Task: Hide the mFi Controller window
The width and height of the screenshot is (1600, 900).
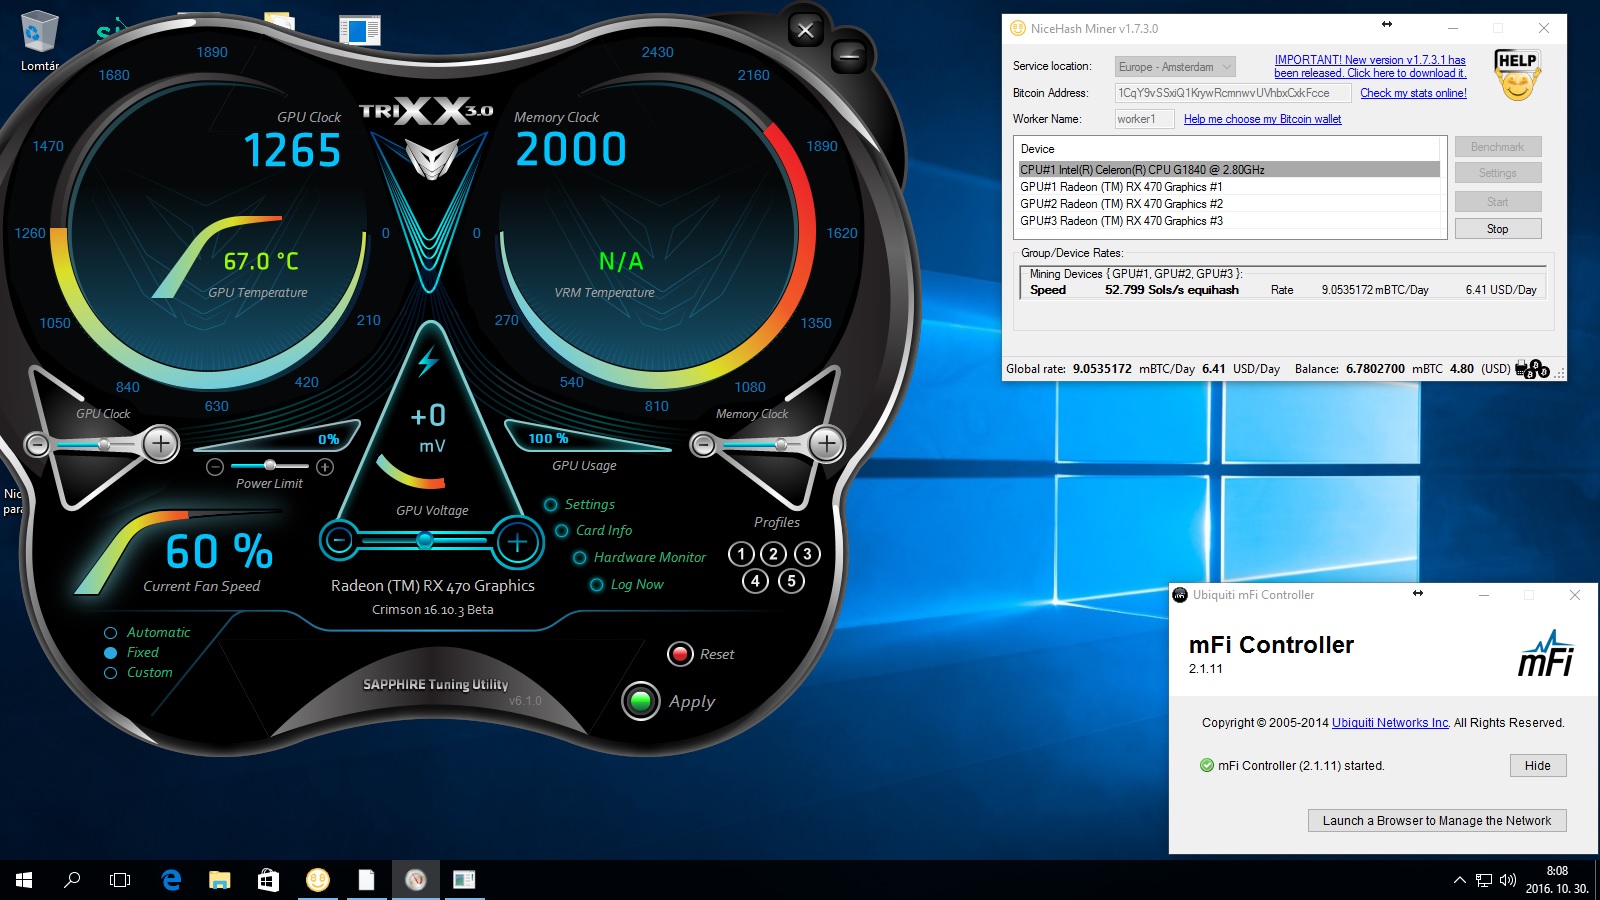Action: (1538, 766)
